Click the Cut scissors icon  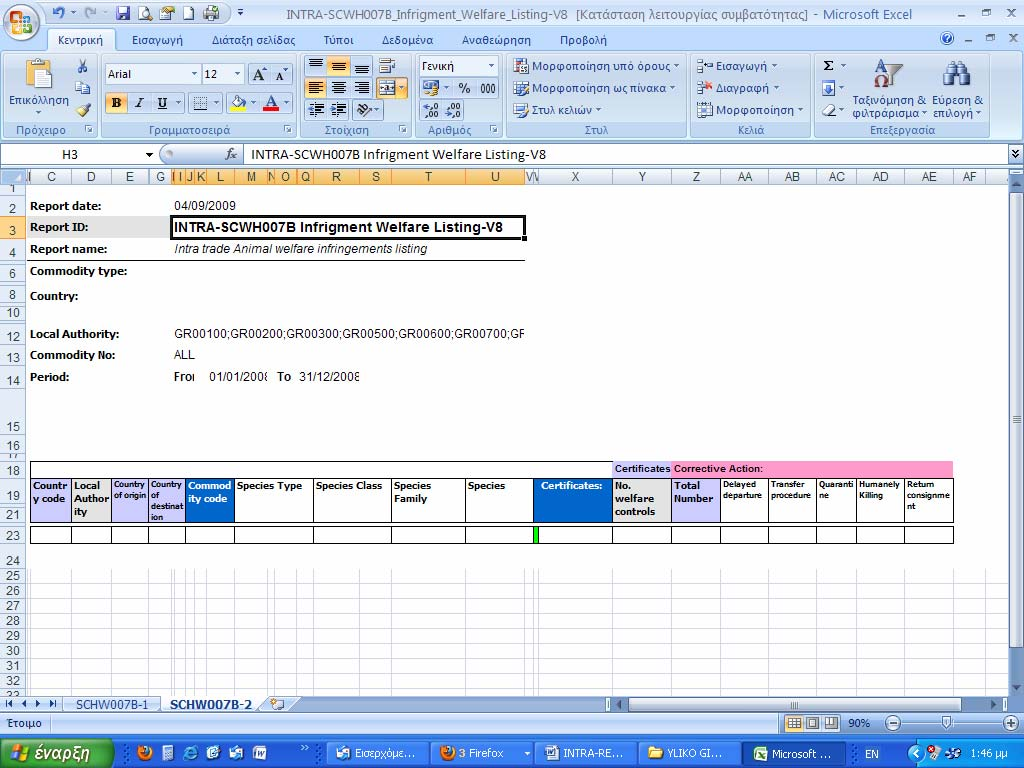82,66
